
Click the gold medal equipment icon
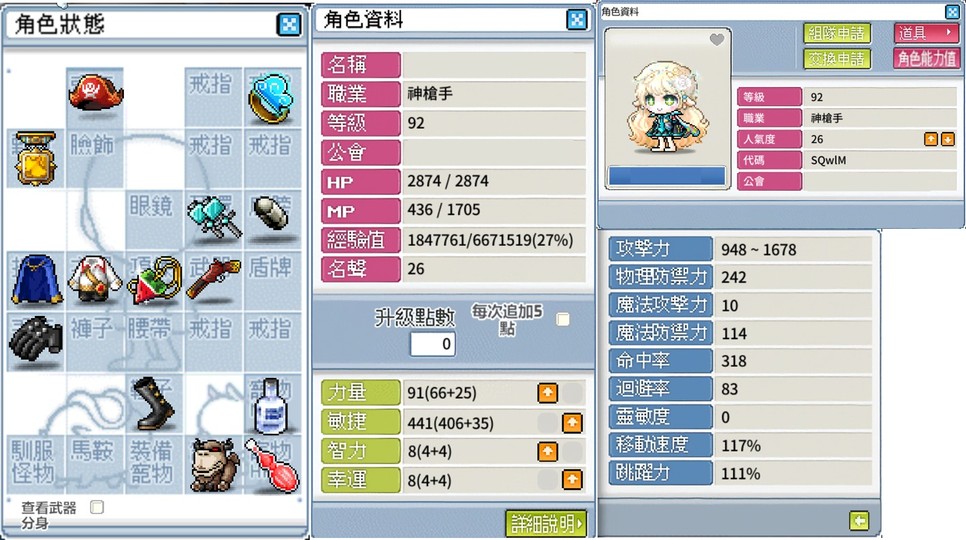[x=36, y=158]
